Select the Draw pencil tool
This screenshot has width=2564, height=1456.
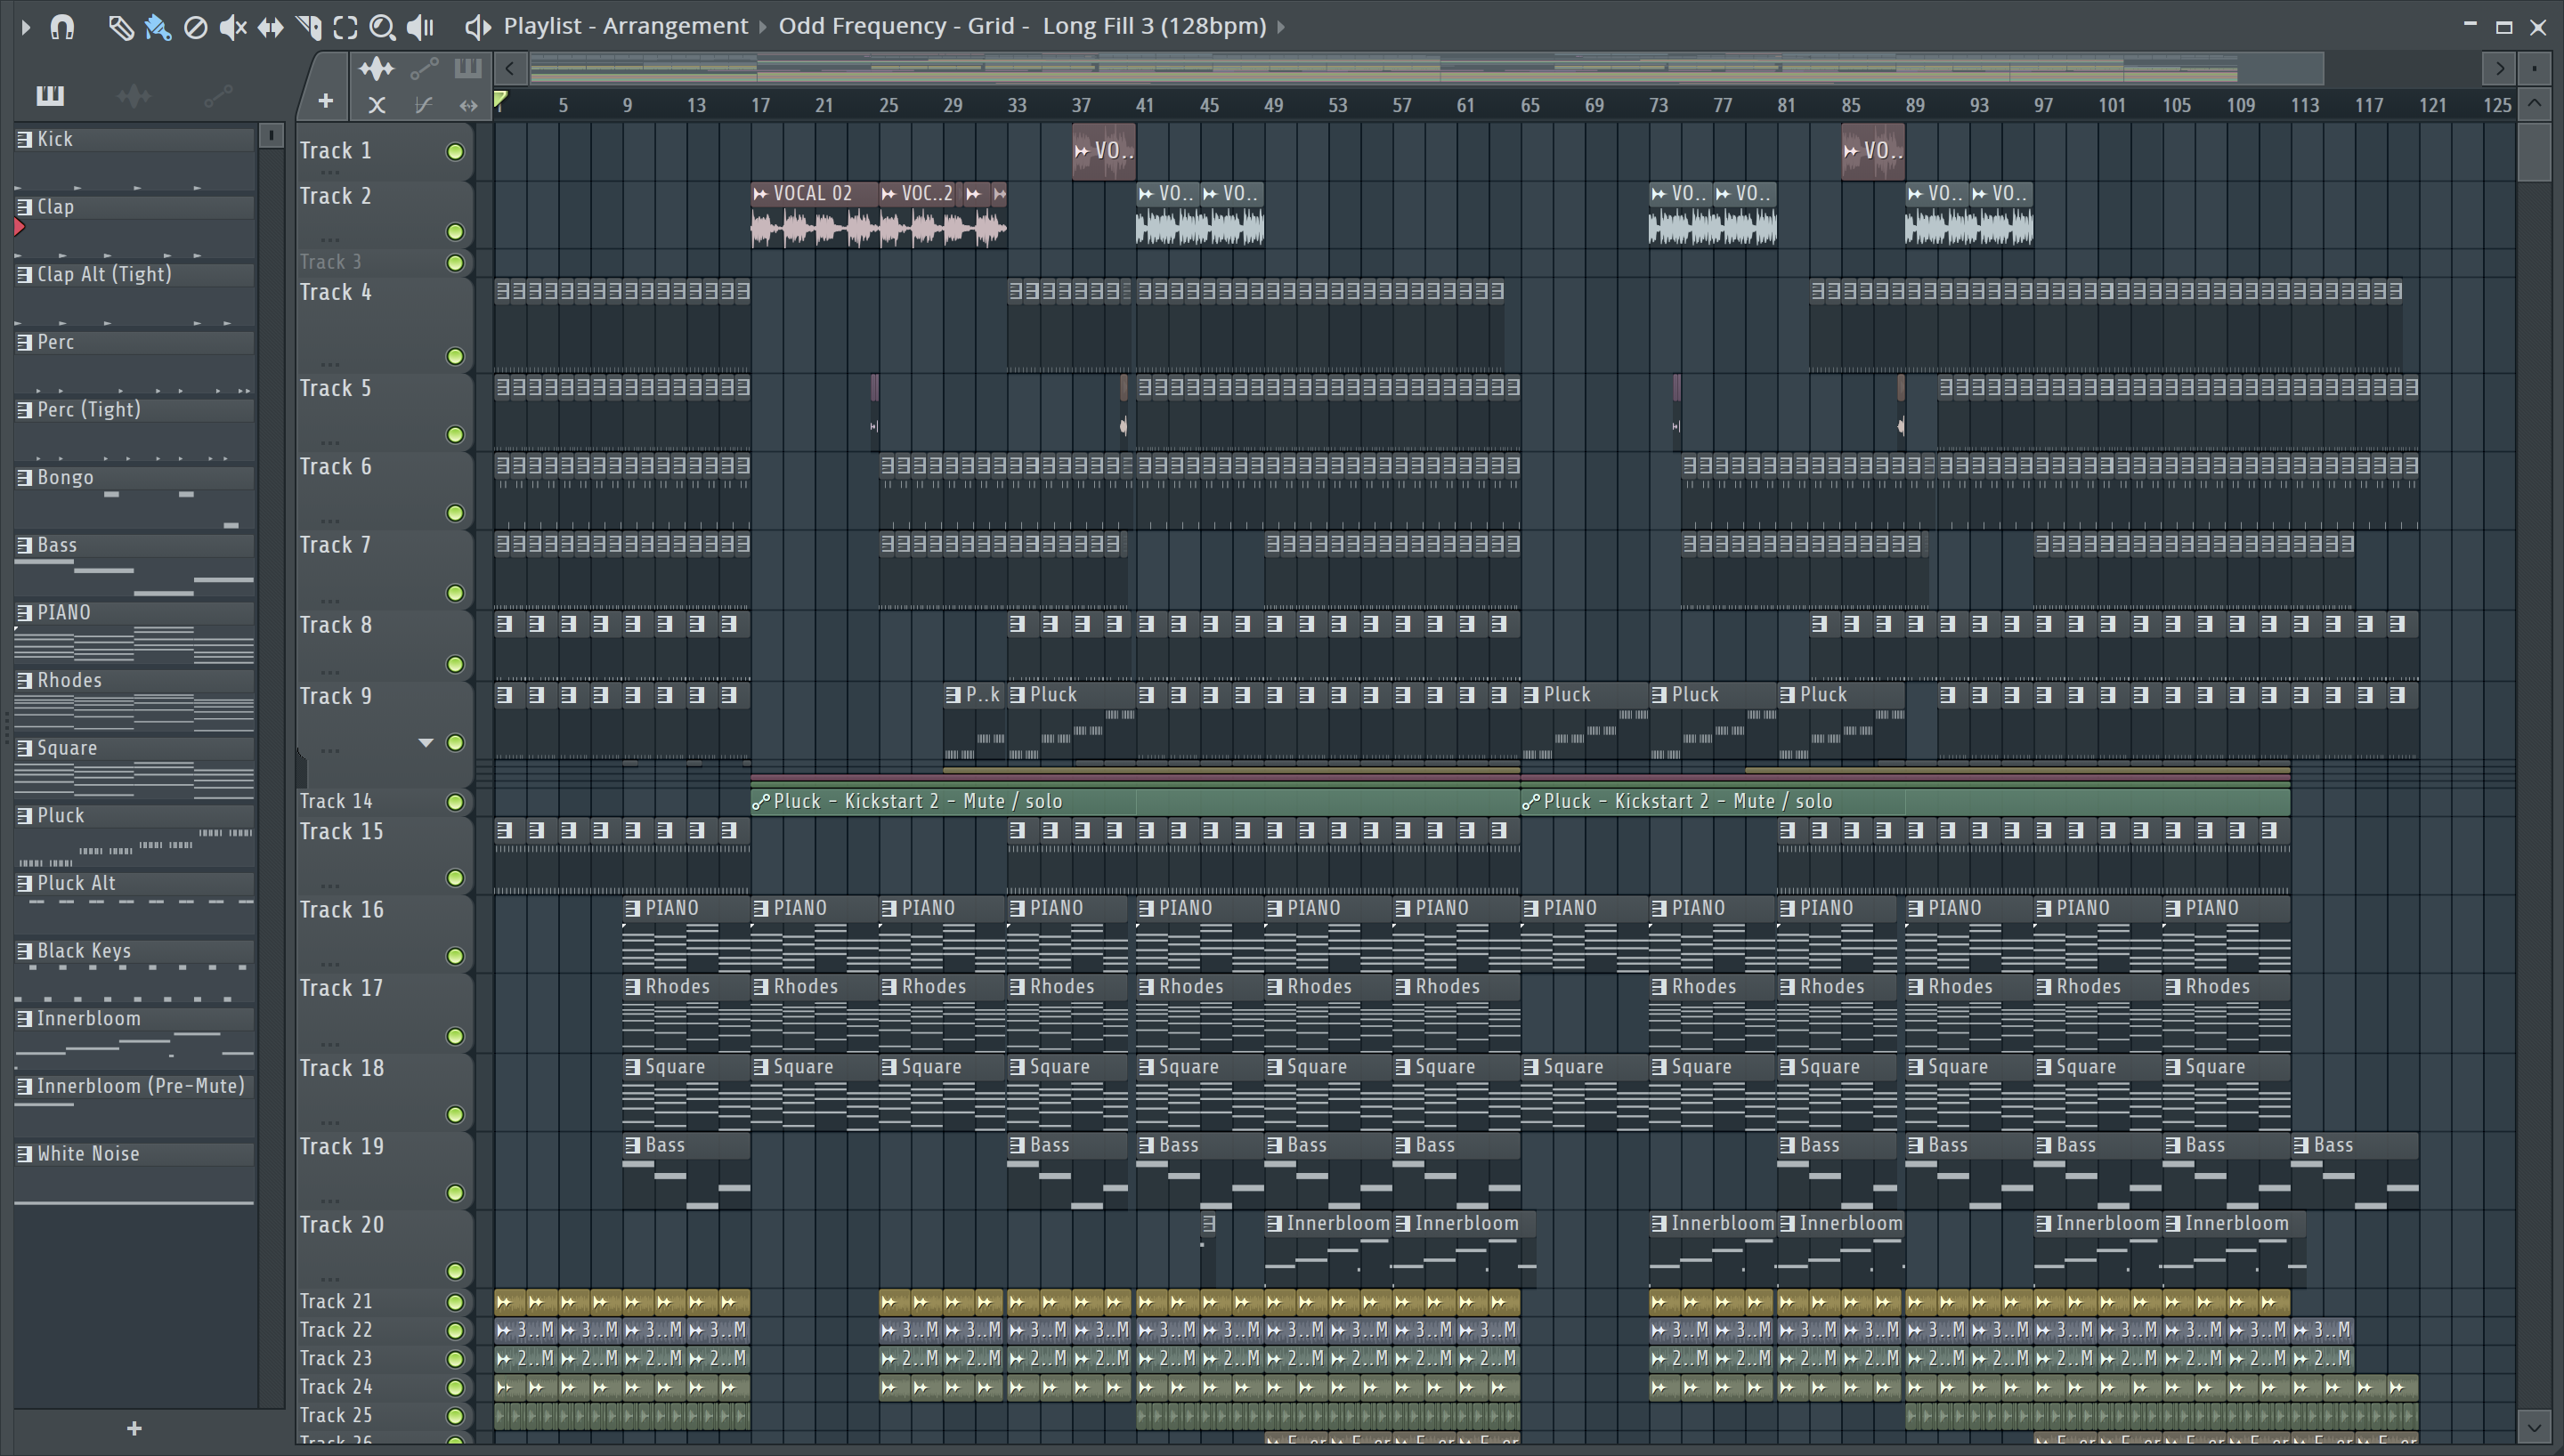pos(120,27)
